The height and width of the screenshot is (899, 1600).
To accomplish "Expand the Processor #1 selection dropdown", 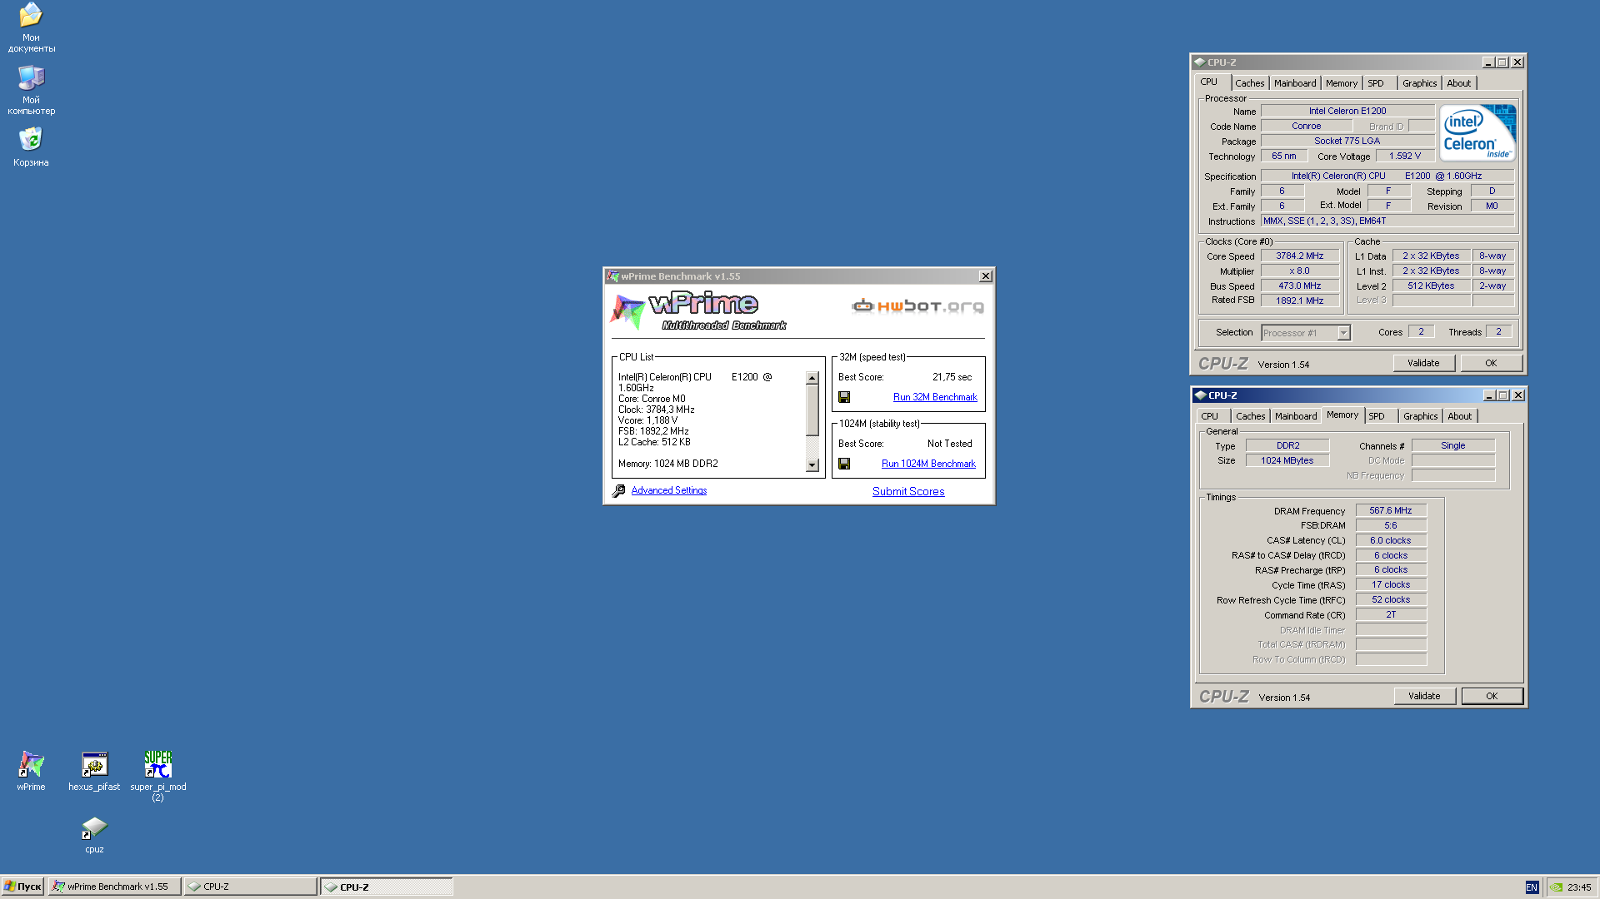I will click(1343, 333).
